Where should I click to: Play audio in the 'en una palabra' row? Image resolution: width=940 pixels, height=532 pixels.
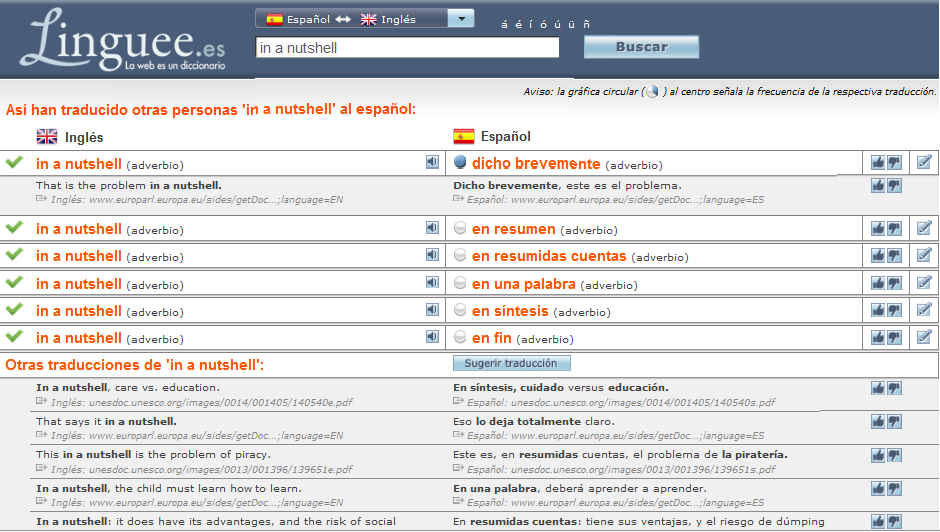pos(432,282)
